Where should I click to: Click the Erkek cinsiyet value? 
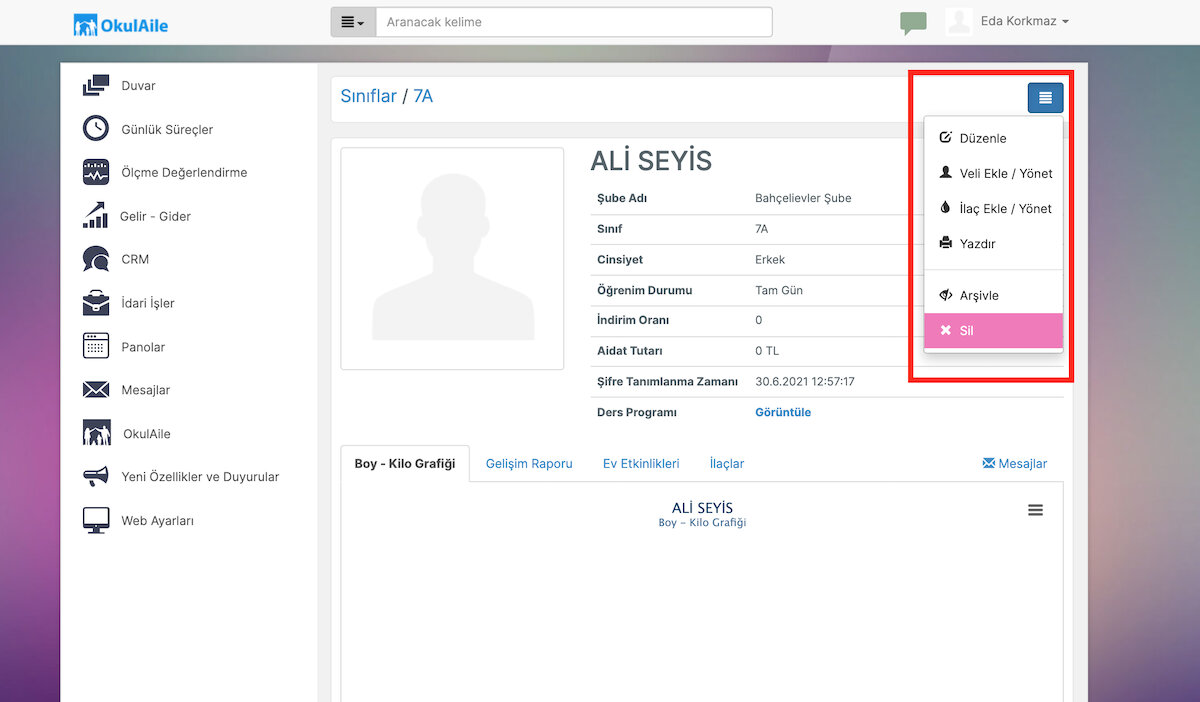[770, 260]
